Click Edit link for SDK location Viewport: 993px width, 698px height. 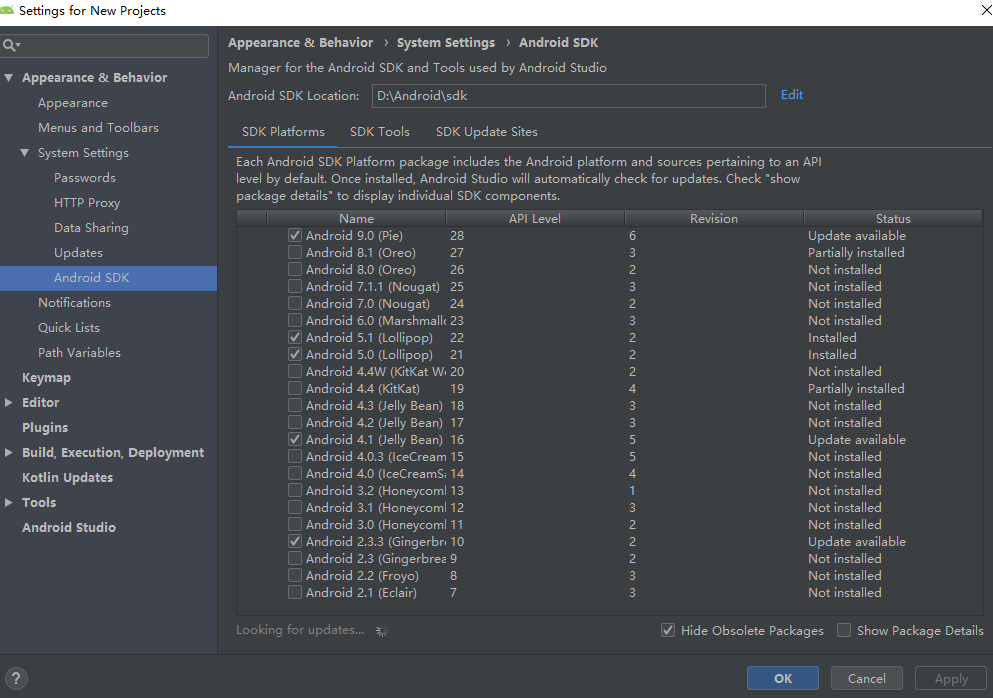click(792, 95)
